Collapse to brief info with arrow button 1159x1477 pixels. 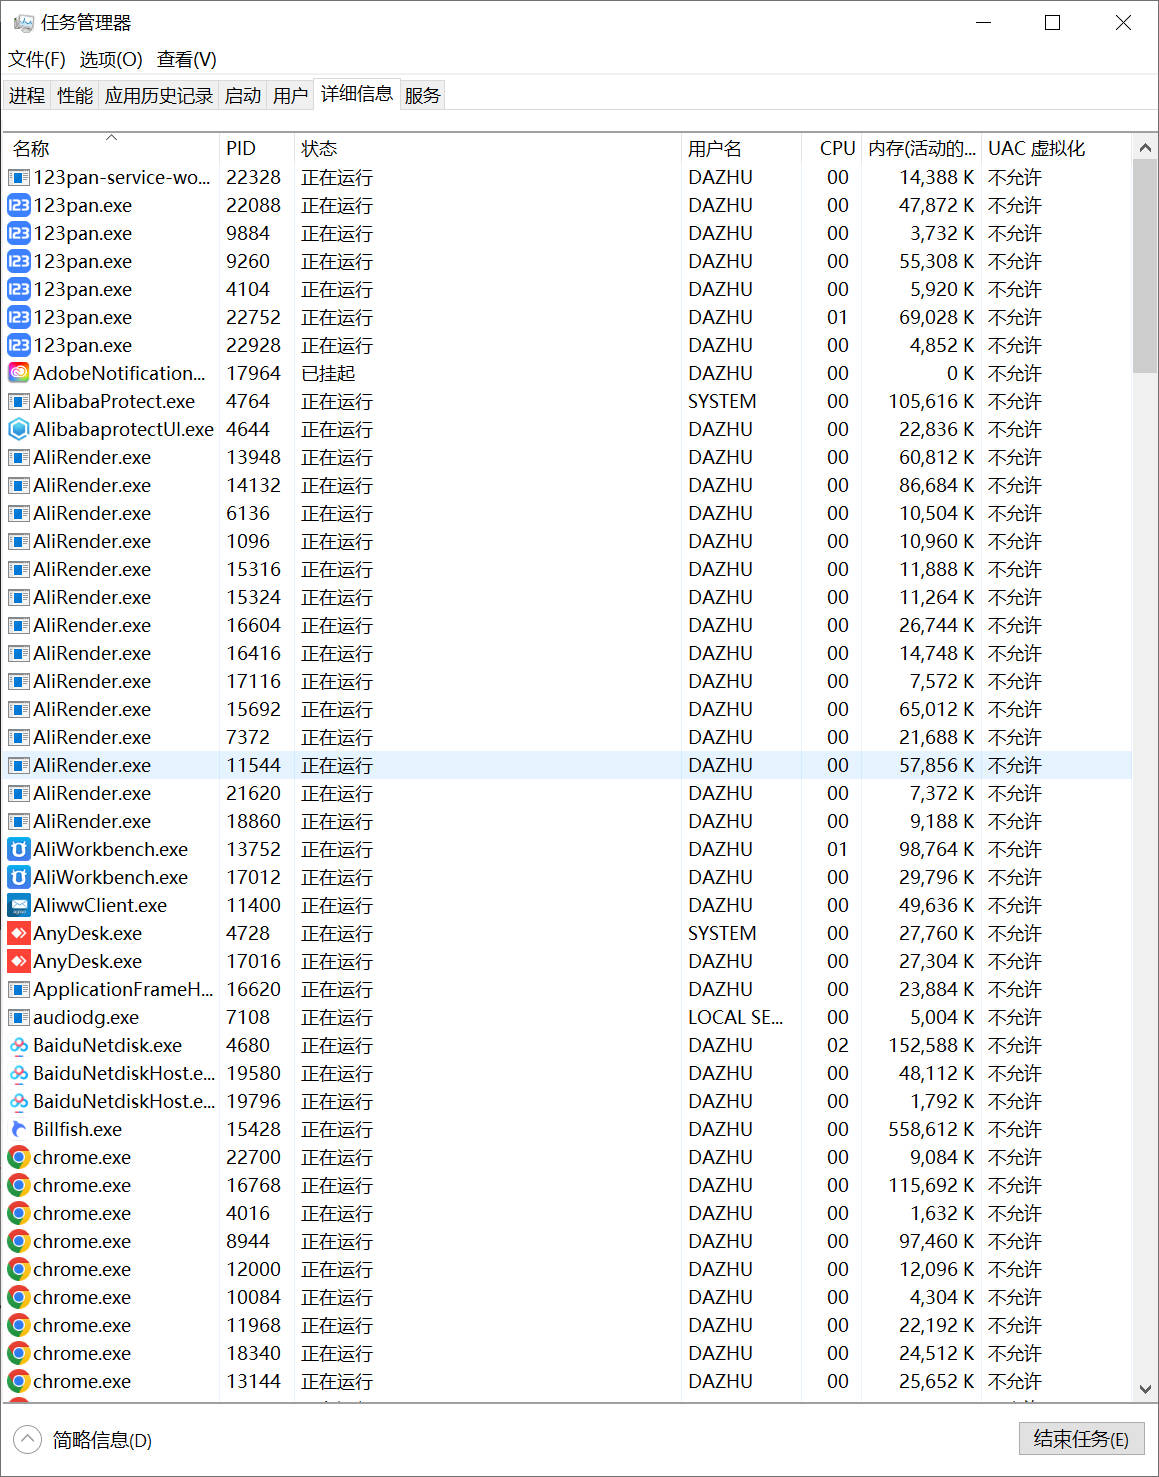(x=27, y=1440)
